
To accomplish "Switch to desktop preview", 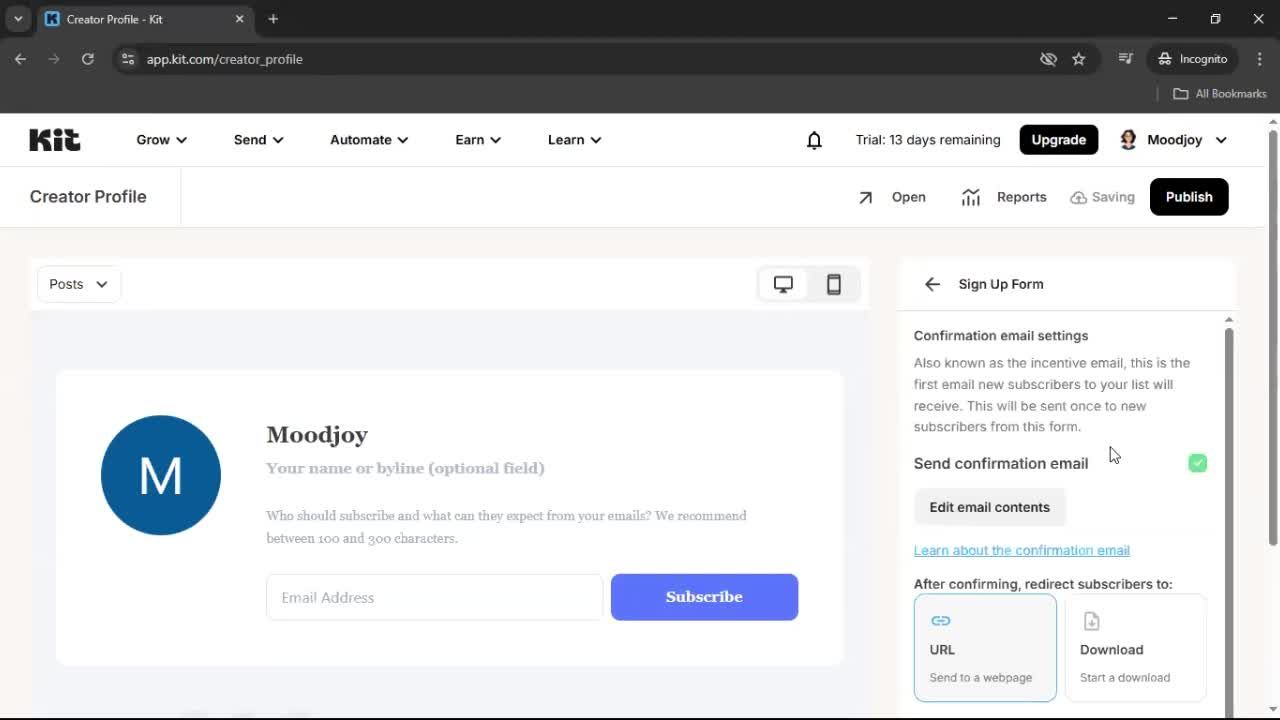I will 783,284.
